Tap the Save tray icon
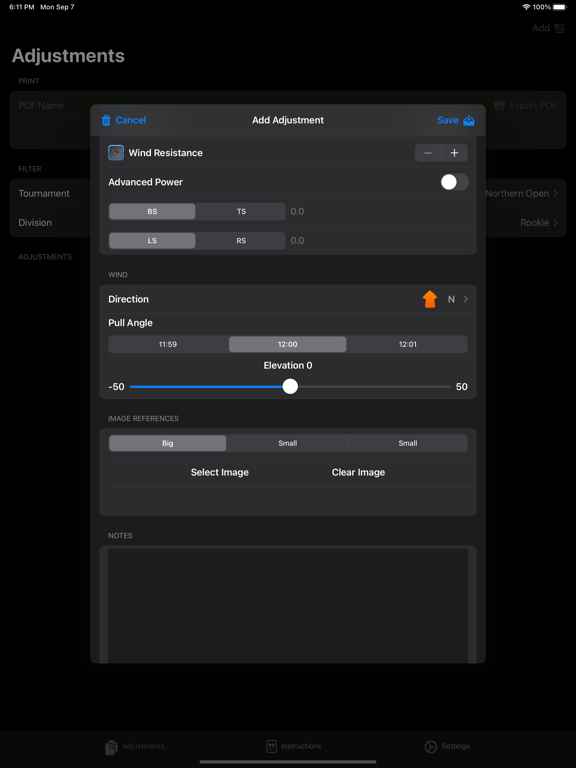 coord(469,120)
